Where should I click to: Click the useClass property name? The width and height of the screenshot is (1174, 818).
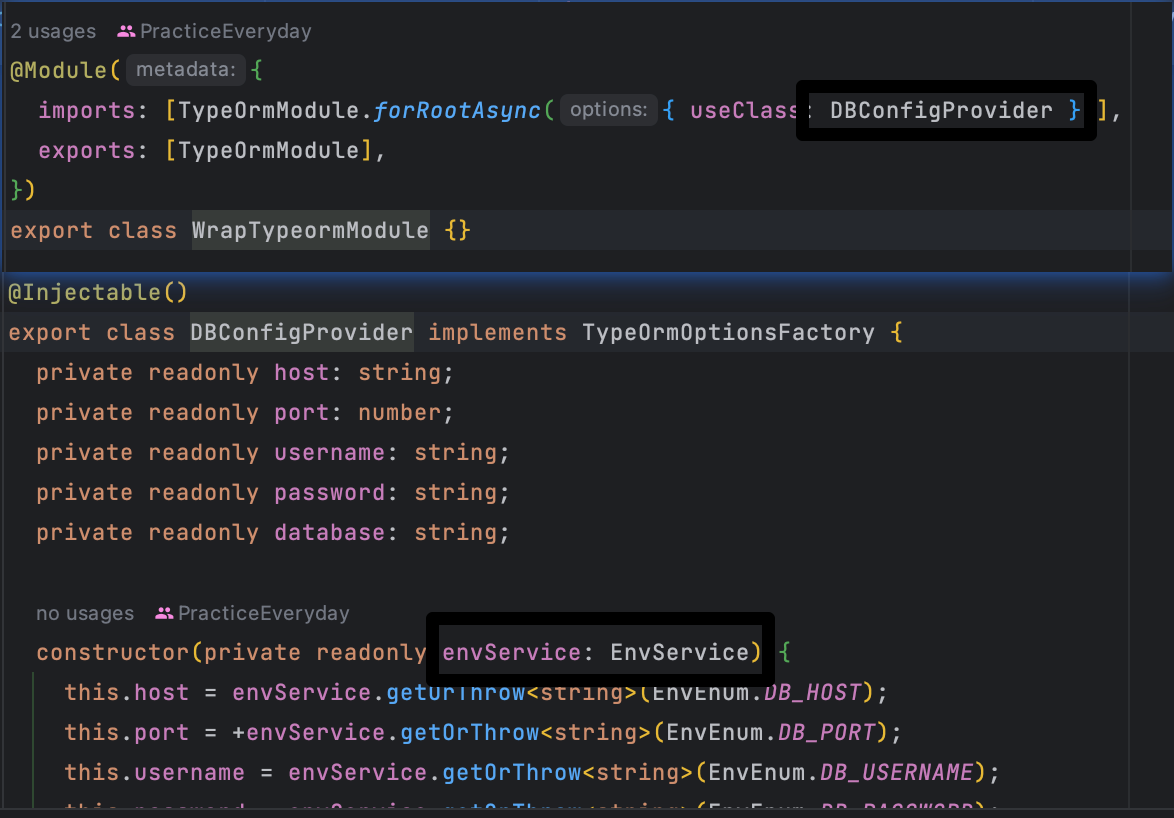click(x=743, y=110)
